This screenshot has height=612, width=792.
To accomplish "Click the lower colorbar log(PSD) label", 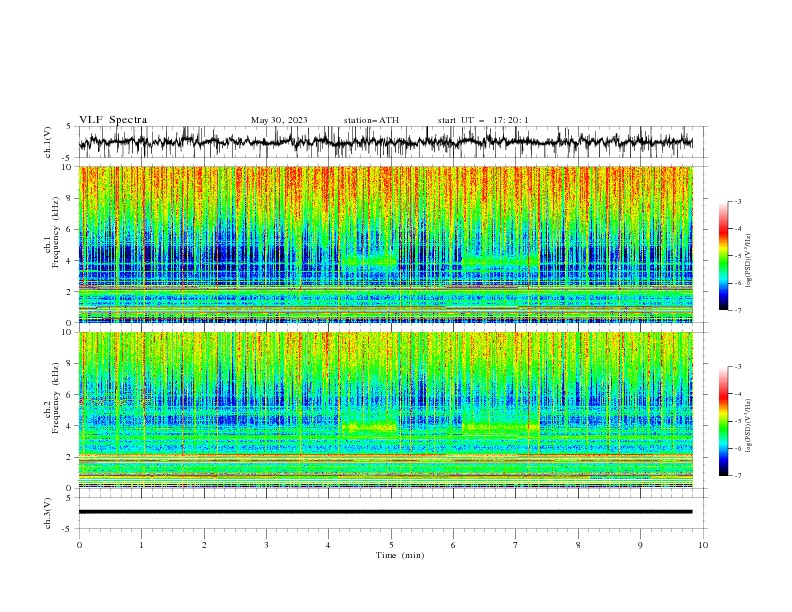I will pyautogui.click(x=749, y=426).
